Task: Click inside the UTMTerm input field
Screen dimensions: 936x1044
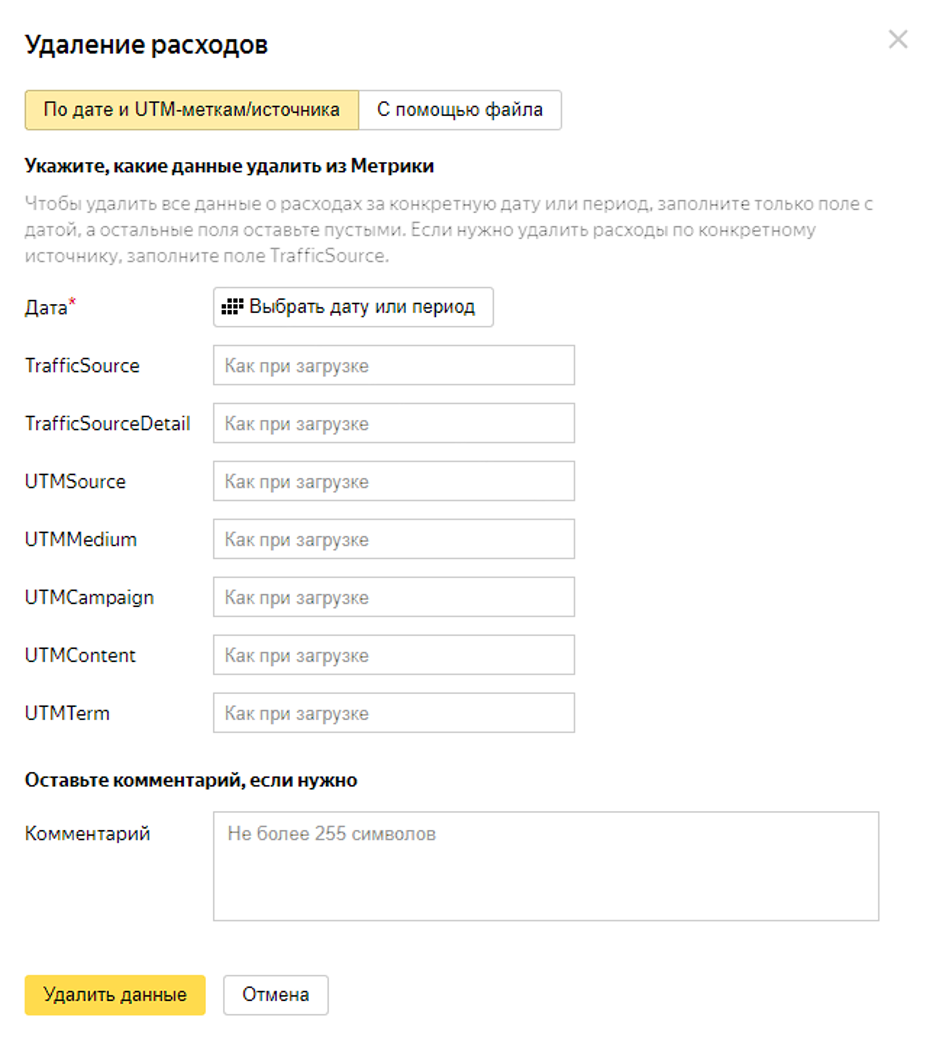Action: [x=394, y=714]
